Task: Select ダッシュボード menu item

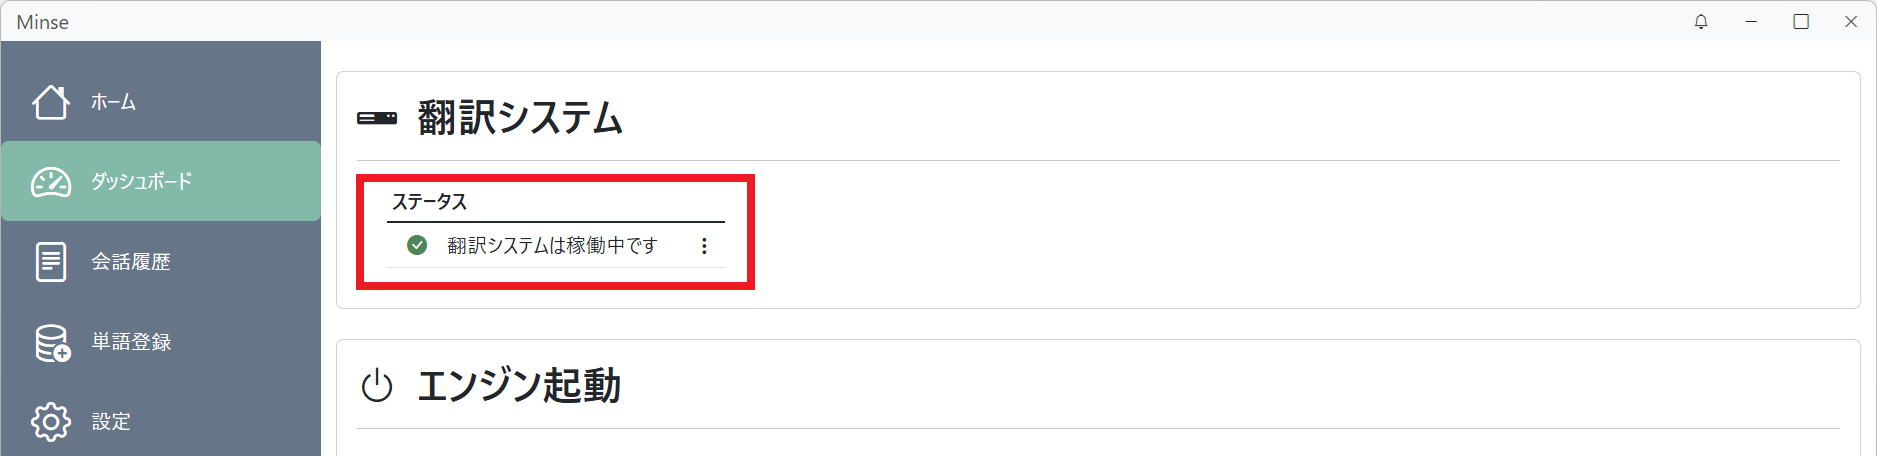Action: pyautogui.click(x=141, y=182)
